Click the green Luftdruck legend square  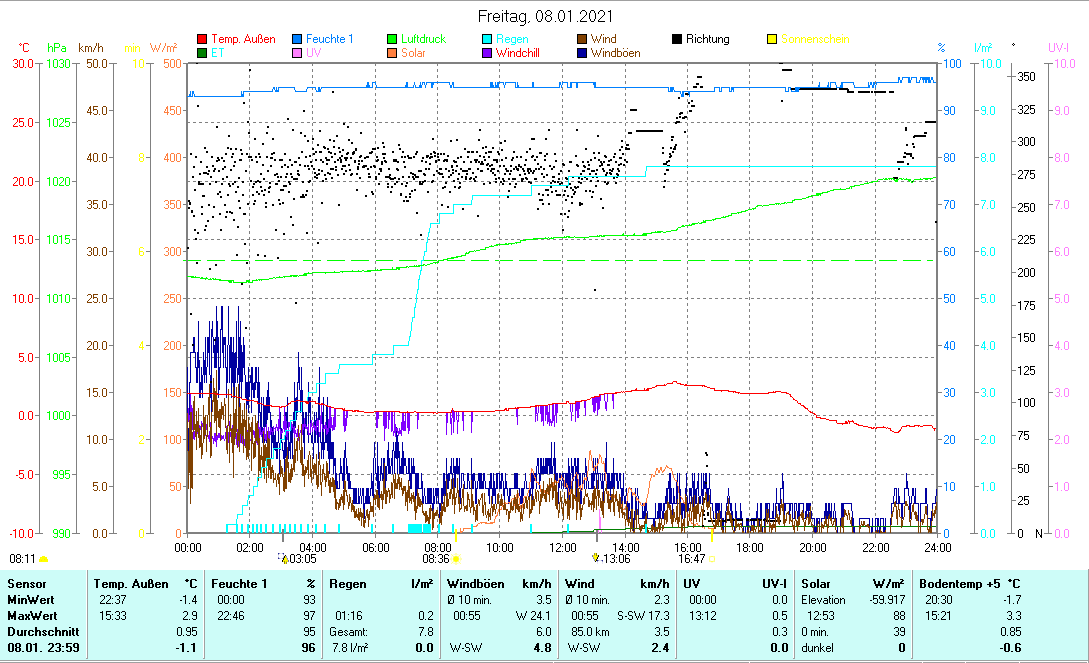[x=393, y=40]
